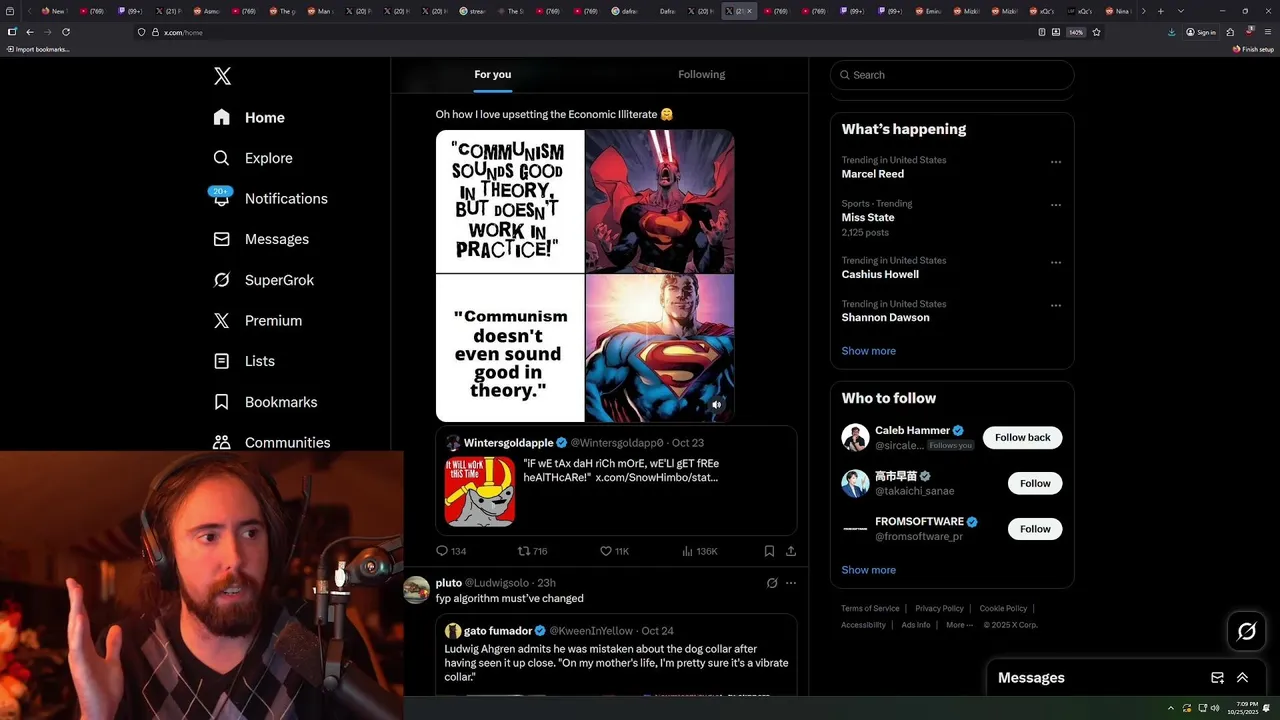This screenshot has width=1280, height=720.
Task: Repost the post with 716 reposts
Action: pos(532,551)
